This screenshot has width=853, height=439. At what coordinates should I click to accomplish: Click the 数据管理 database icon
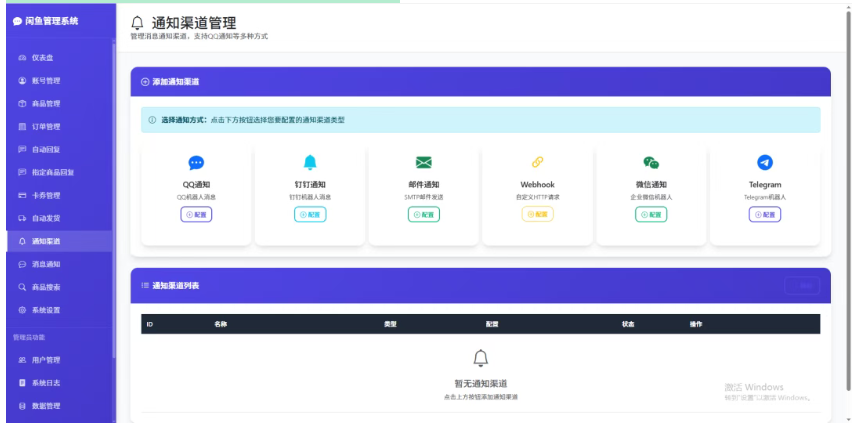point(22,406)
